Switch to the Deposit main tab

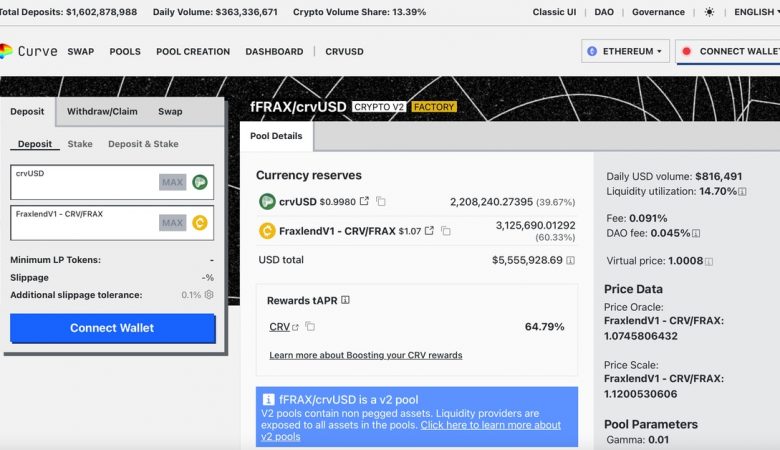[x=27, y=111]
